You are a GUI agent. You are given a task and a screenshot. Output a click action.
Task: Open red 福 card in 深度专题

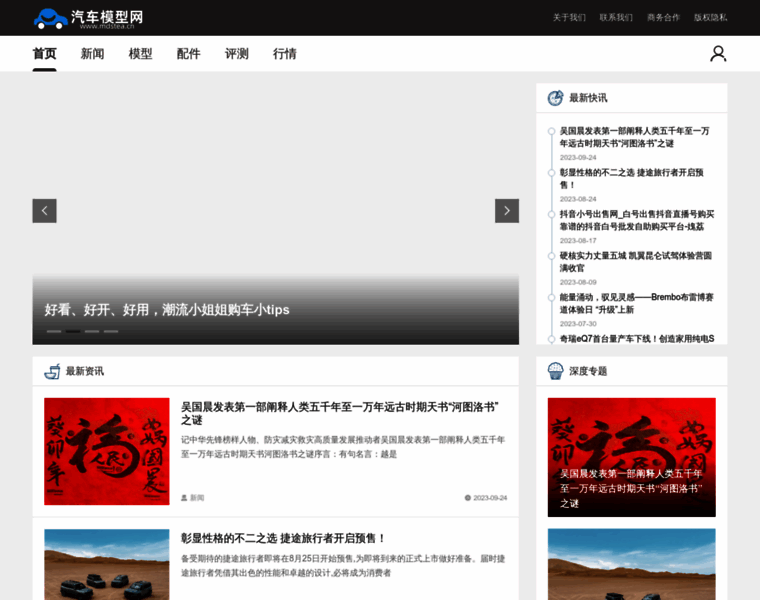coord(632,458)
